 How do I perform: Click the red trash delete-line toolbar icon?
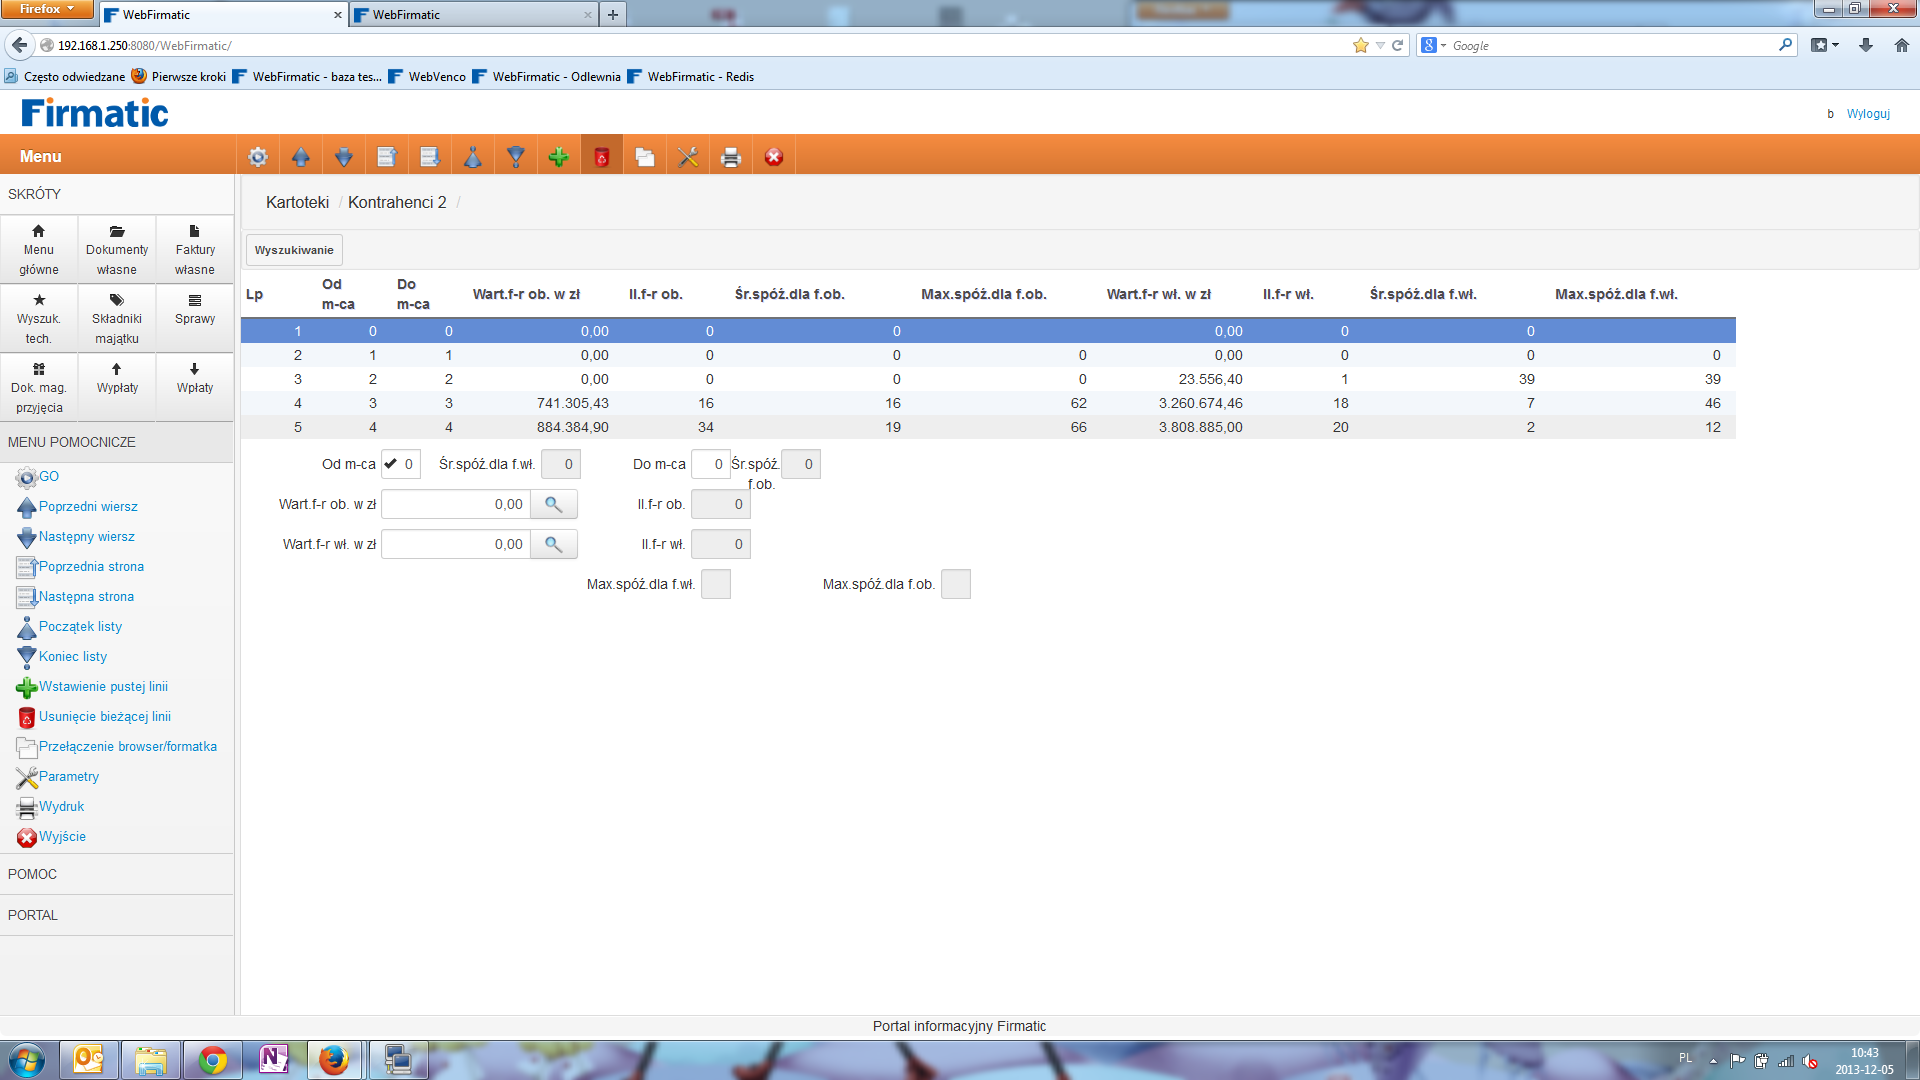[x=602, y=157]
